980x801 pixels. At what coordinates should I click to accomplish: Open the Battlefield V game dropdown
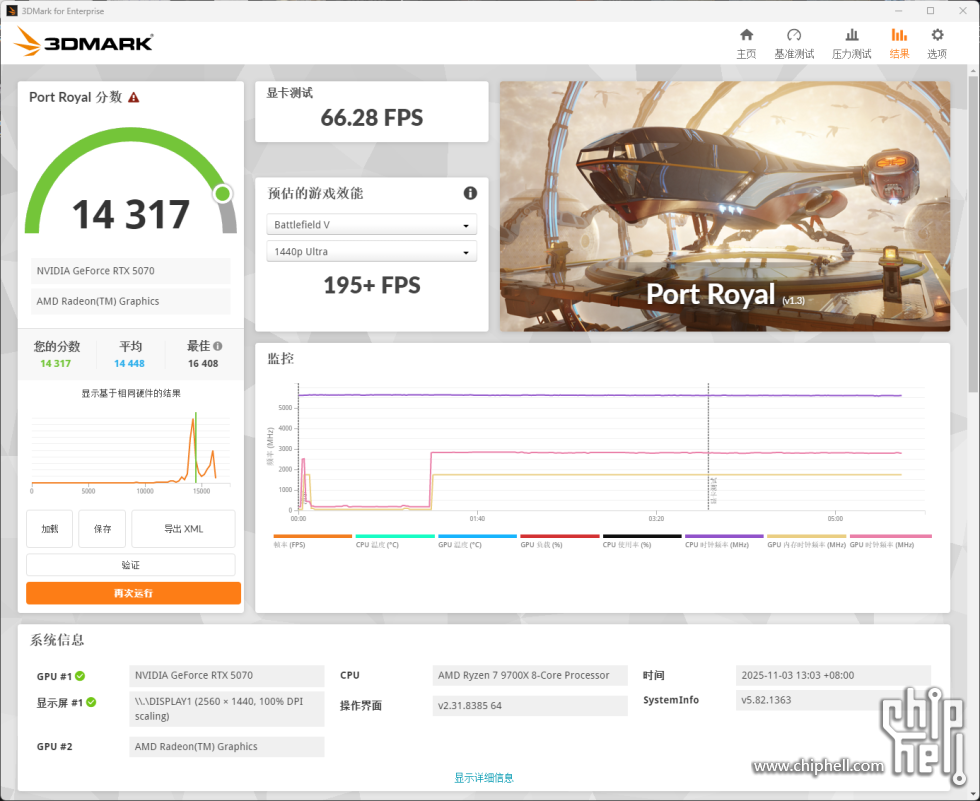pyautogui.click(x=371, y=225)
